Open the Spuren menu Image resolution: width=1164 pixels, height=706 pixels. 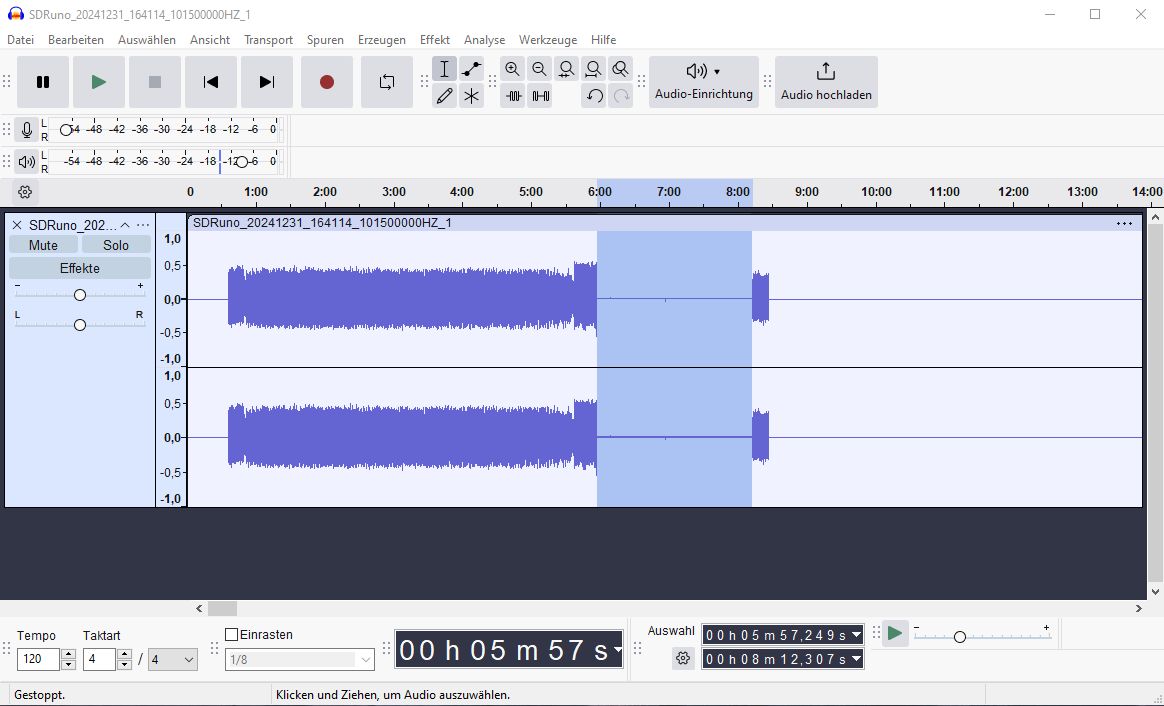pyautogui.click(x=325, y=40)
